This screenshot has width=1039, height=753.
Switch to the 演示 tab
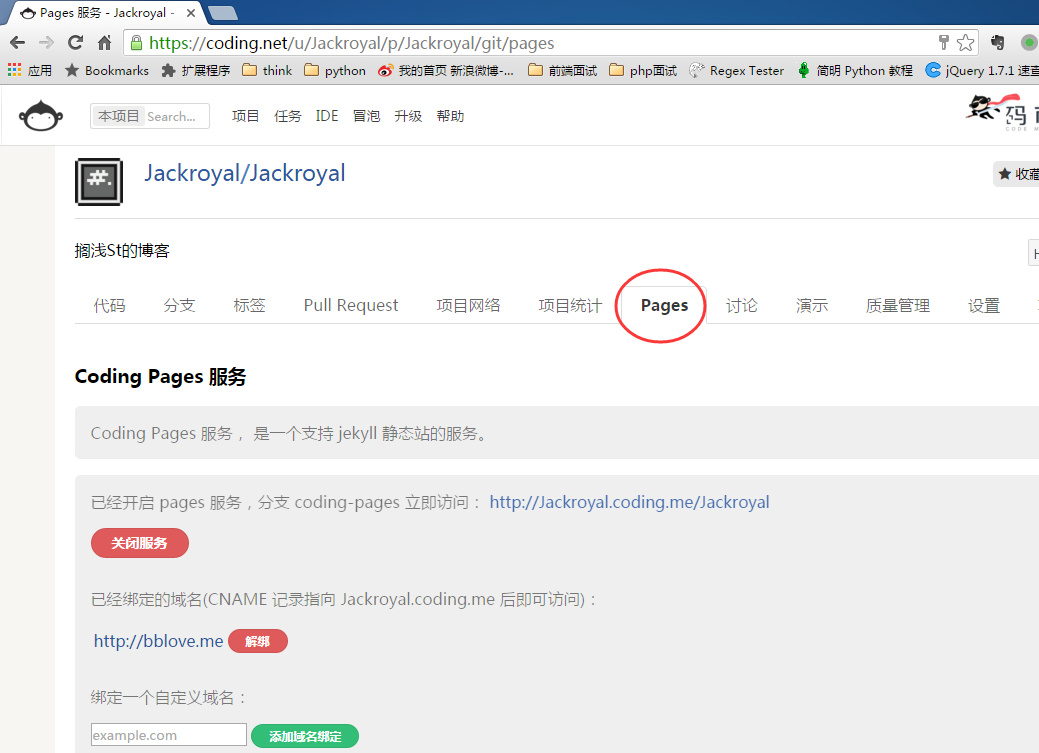click(x=812, y=306)
